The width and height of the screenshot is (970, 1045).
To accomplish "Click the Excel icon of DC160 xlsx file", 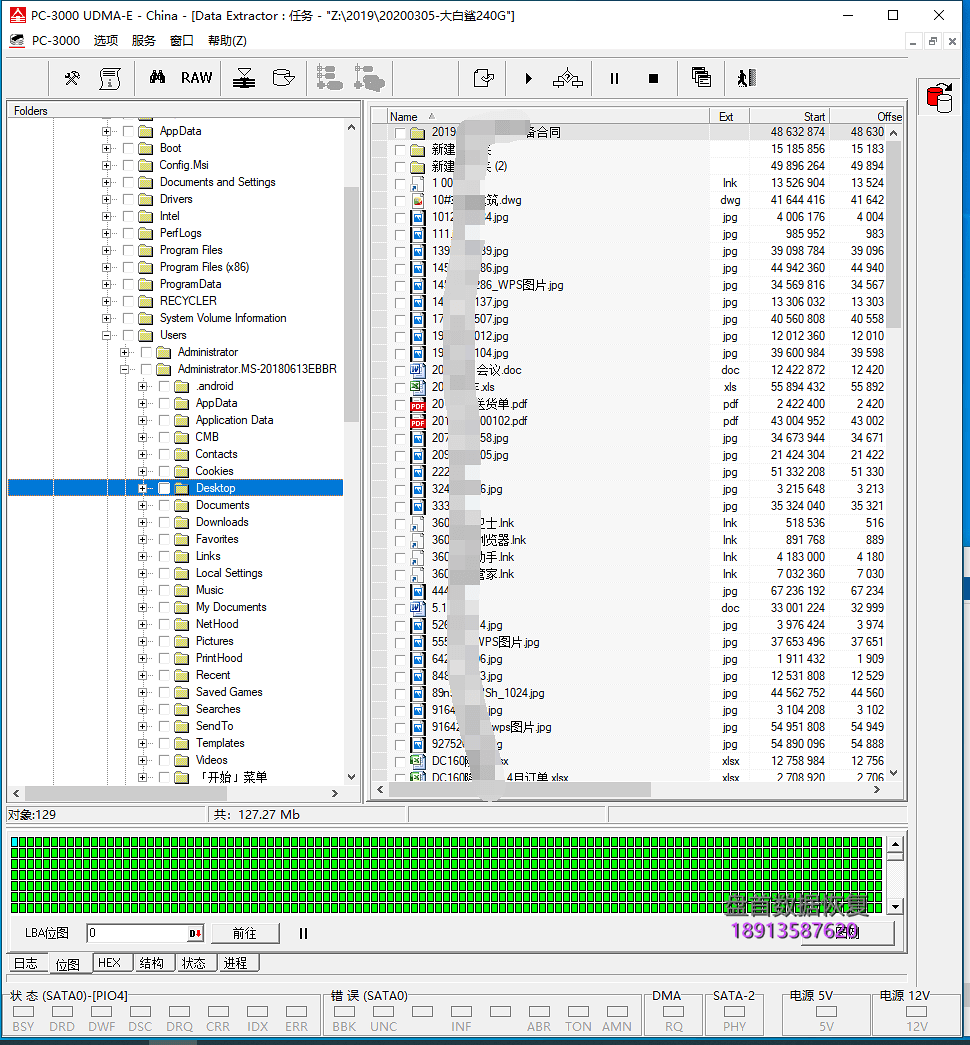I will pyautogui.click(x=418, y=761).
